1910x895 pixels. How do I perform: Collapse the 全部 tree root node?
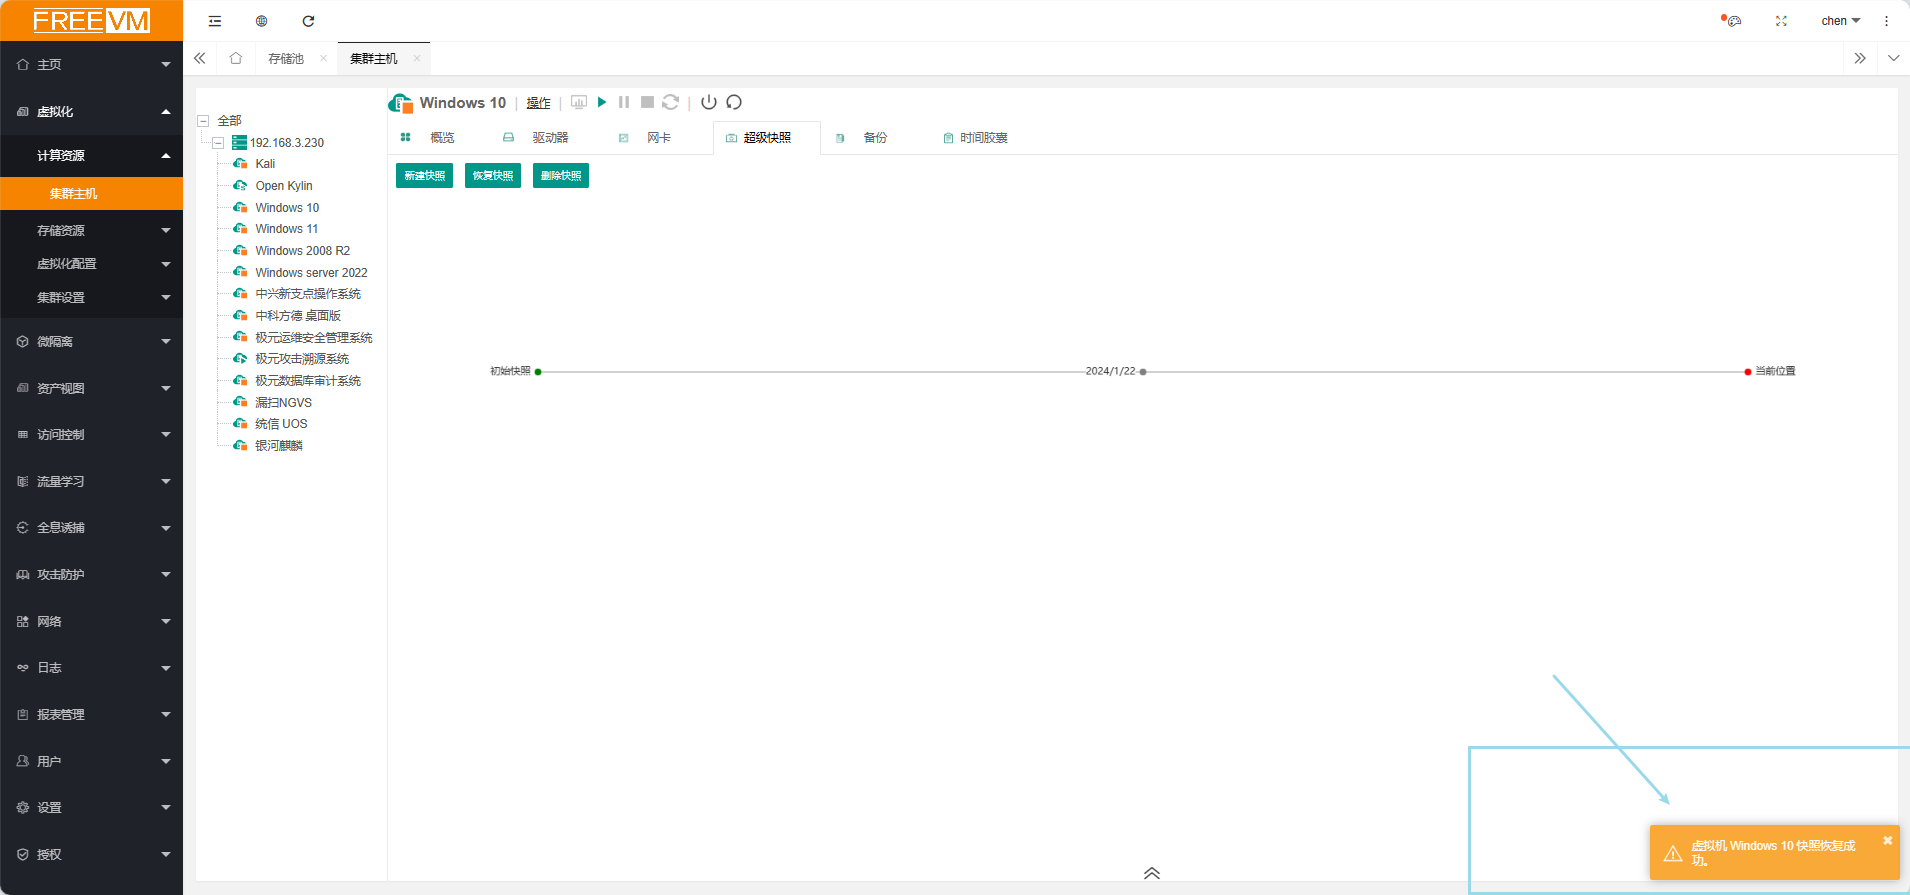click(203, 120)
